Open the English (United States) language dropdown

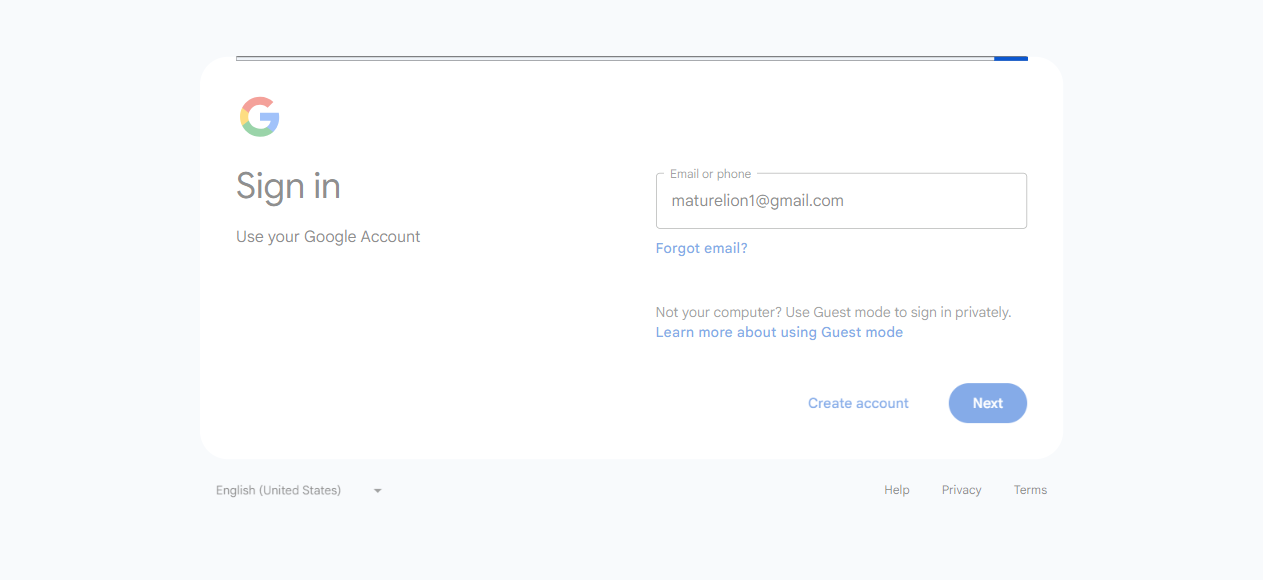[x=299, y=490]
